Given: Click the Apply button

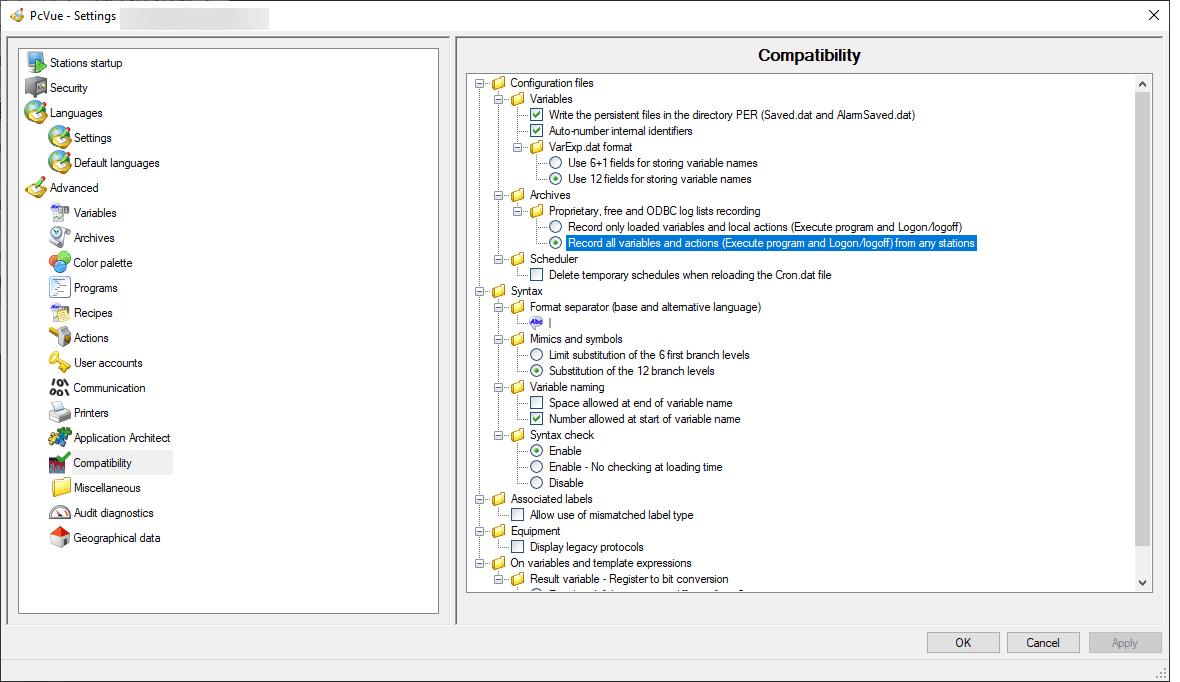Looking at the screenshot, I should [1124, 643].
